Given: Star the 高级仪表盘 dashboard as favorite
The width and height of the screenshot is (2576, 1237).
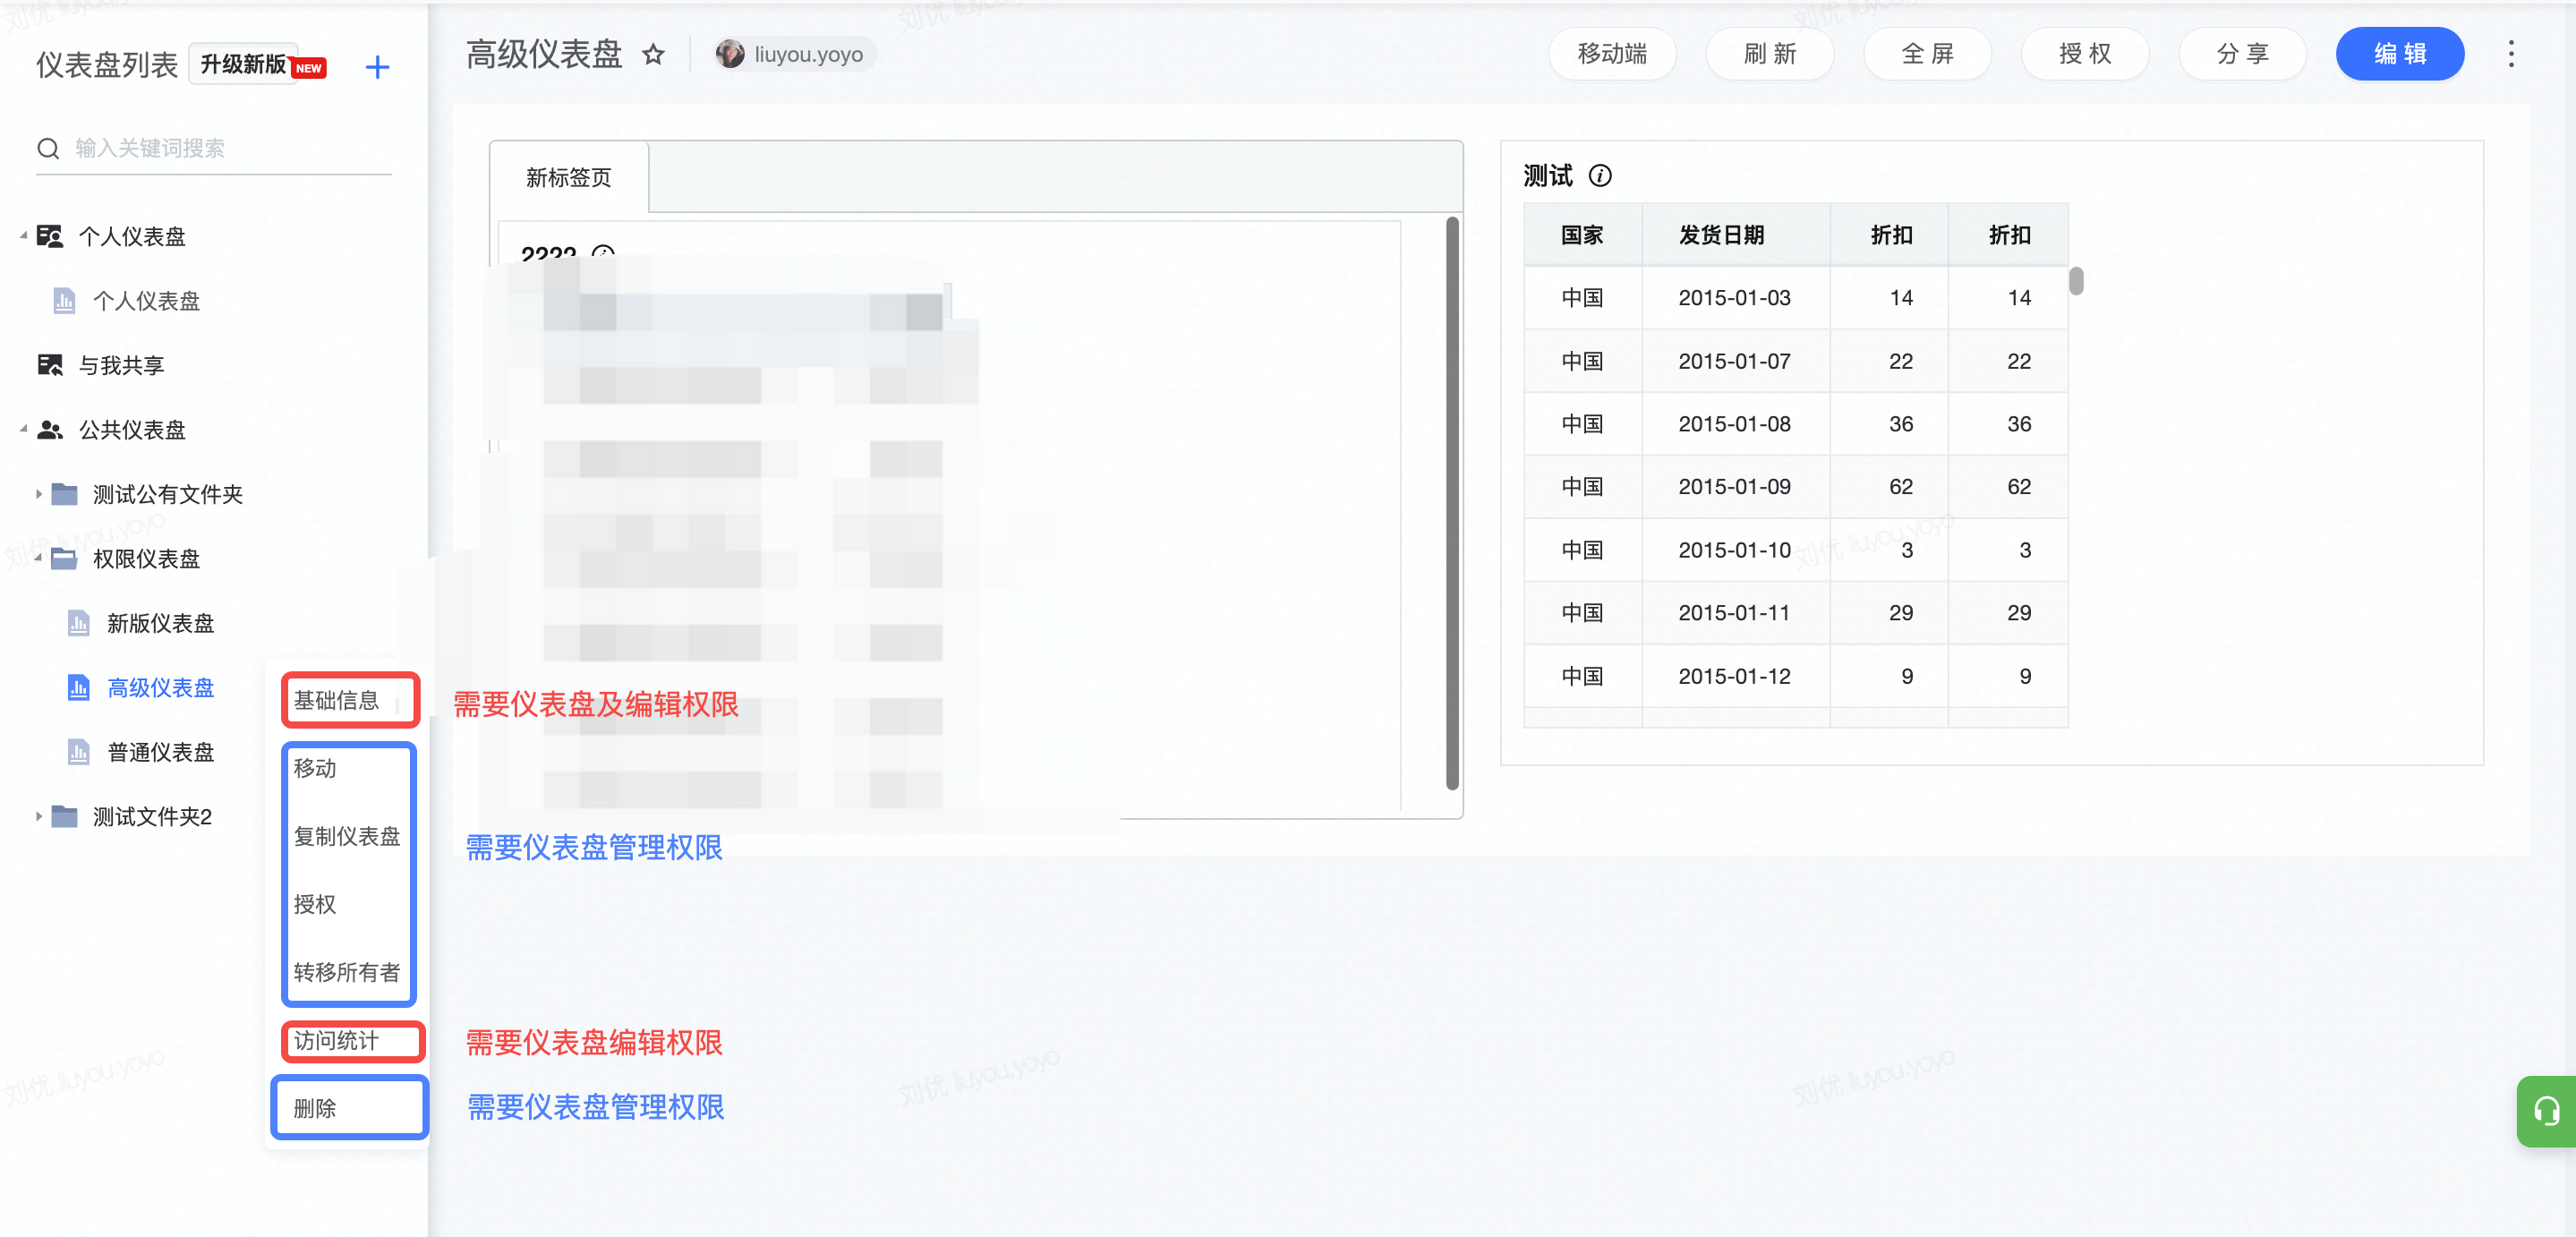Looking at the screenshot, I should pyautogui.click(x=653, y=54).
